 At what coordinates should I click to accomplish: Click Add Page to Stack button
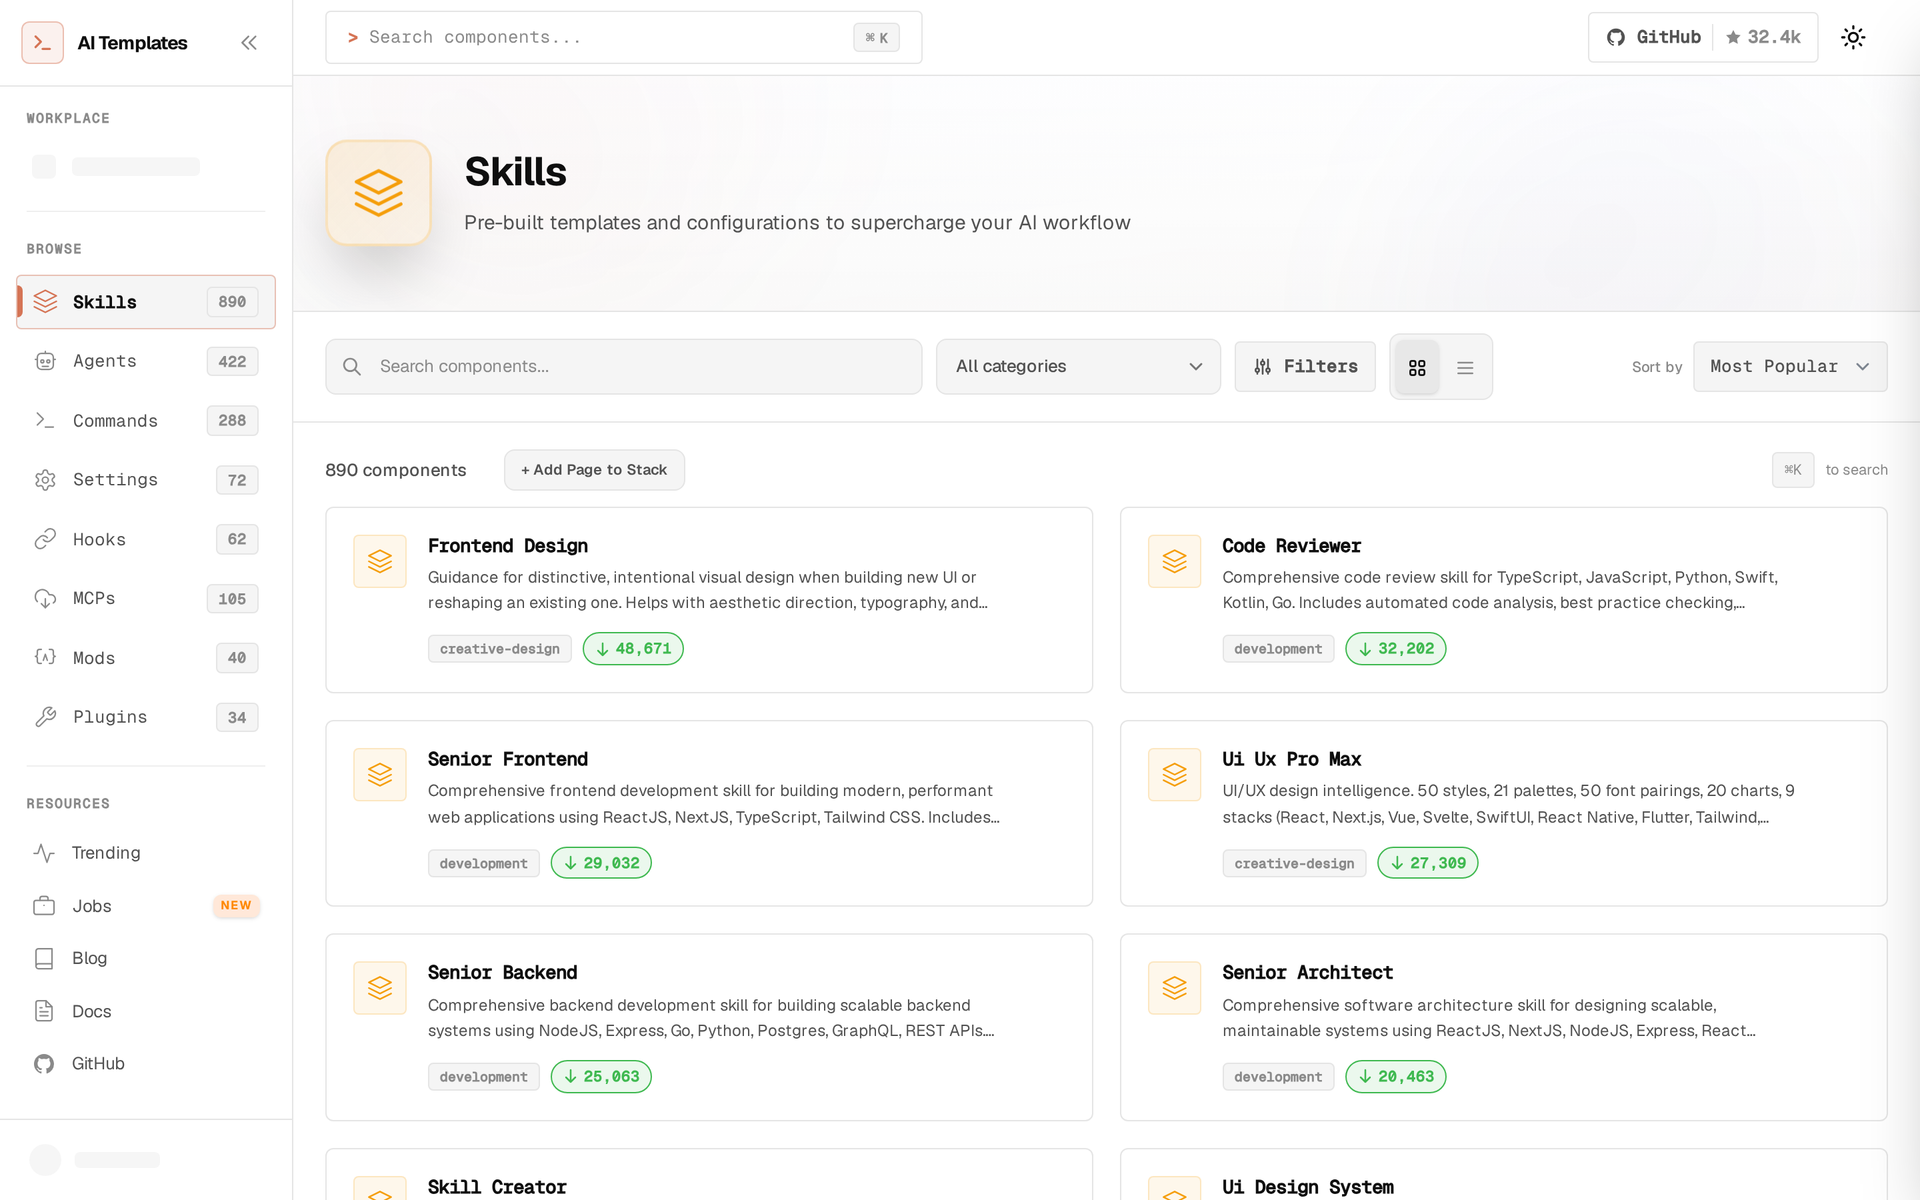[x=594, y=470]
